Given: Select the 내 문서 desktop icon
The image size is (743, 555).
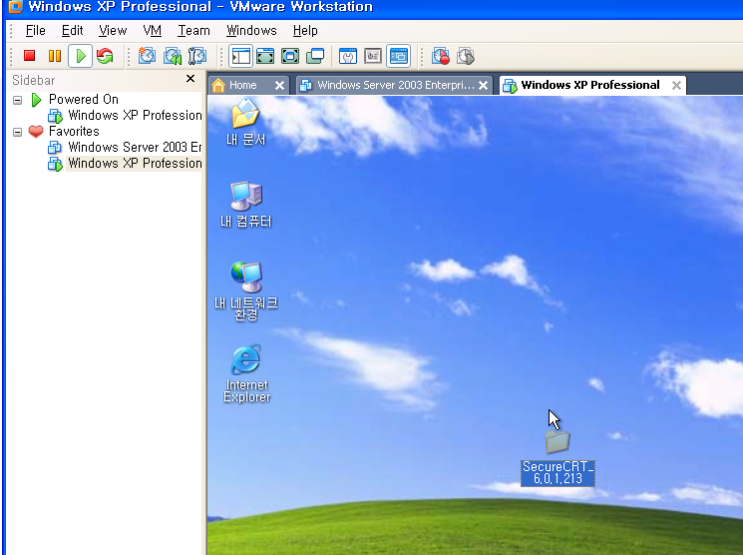Looking at the screenshot, I should click(245, 122).
